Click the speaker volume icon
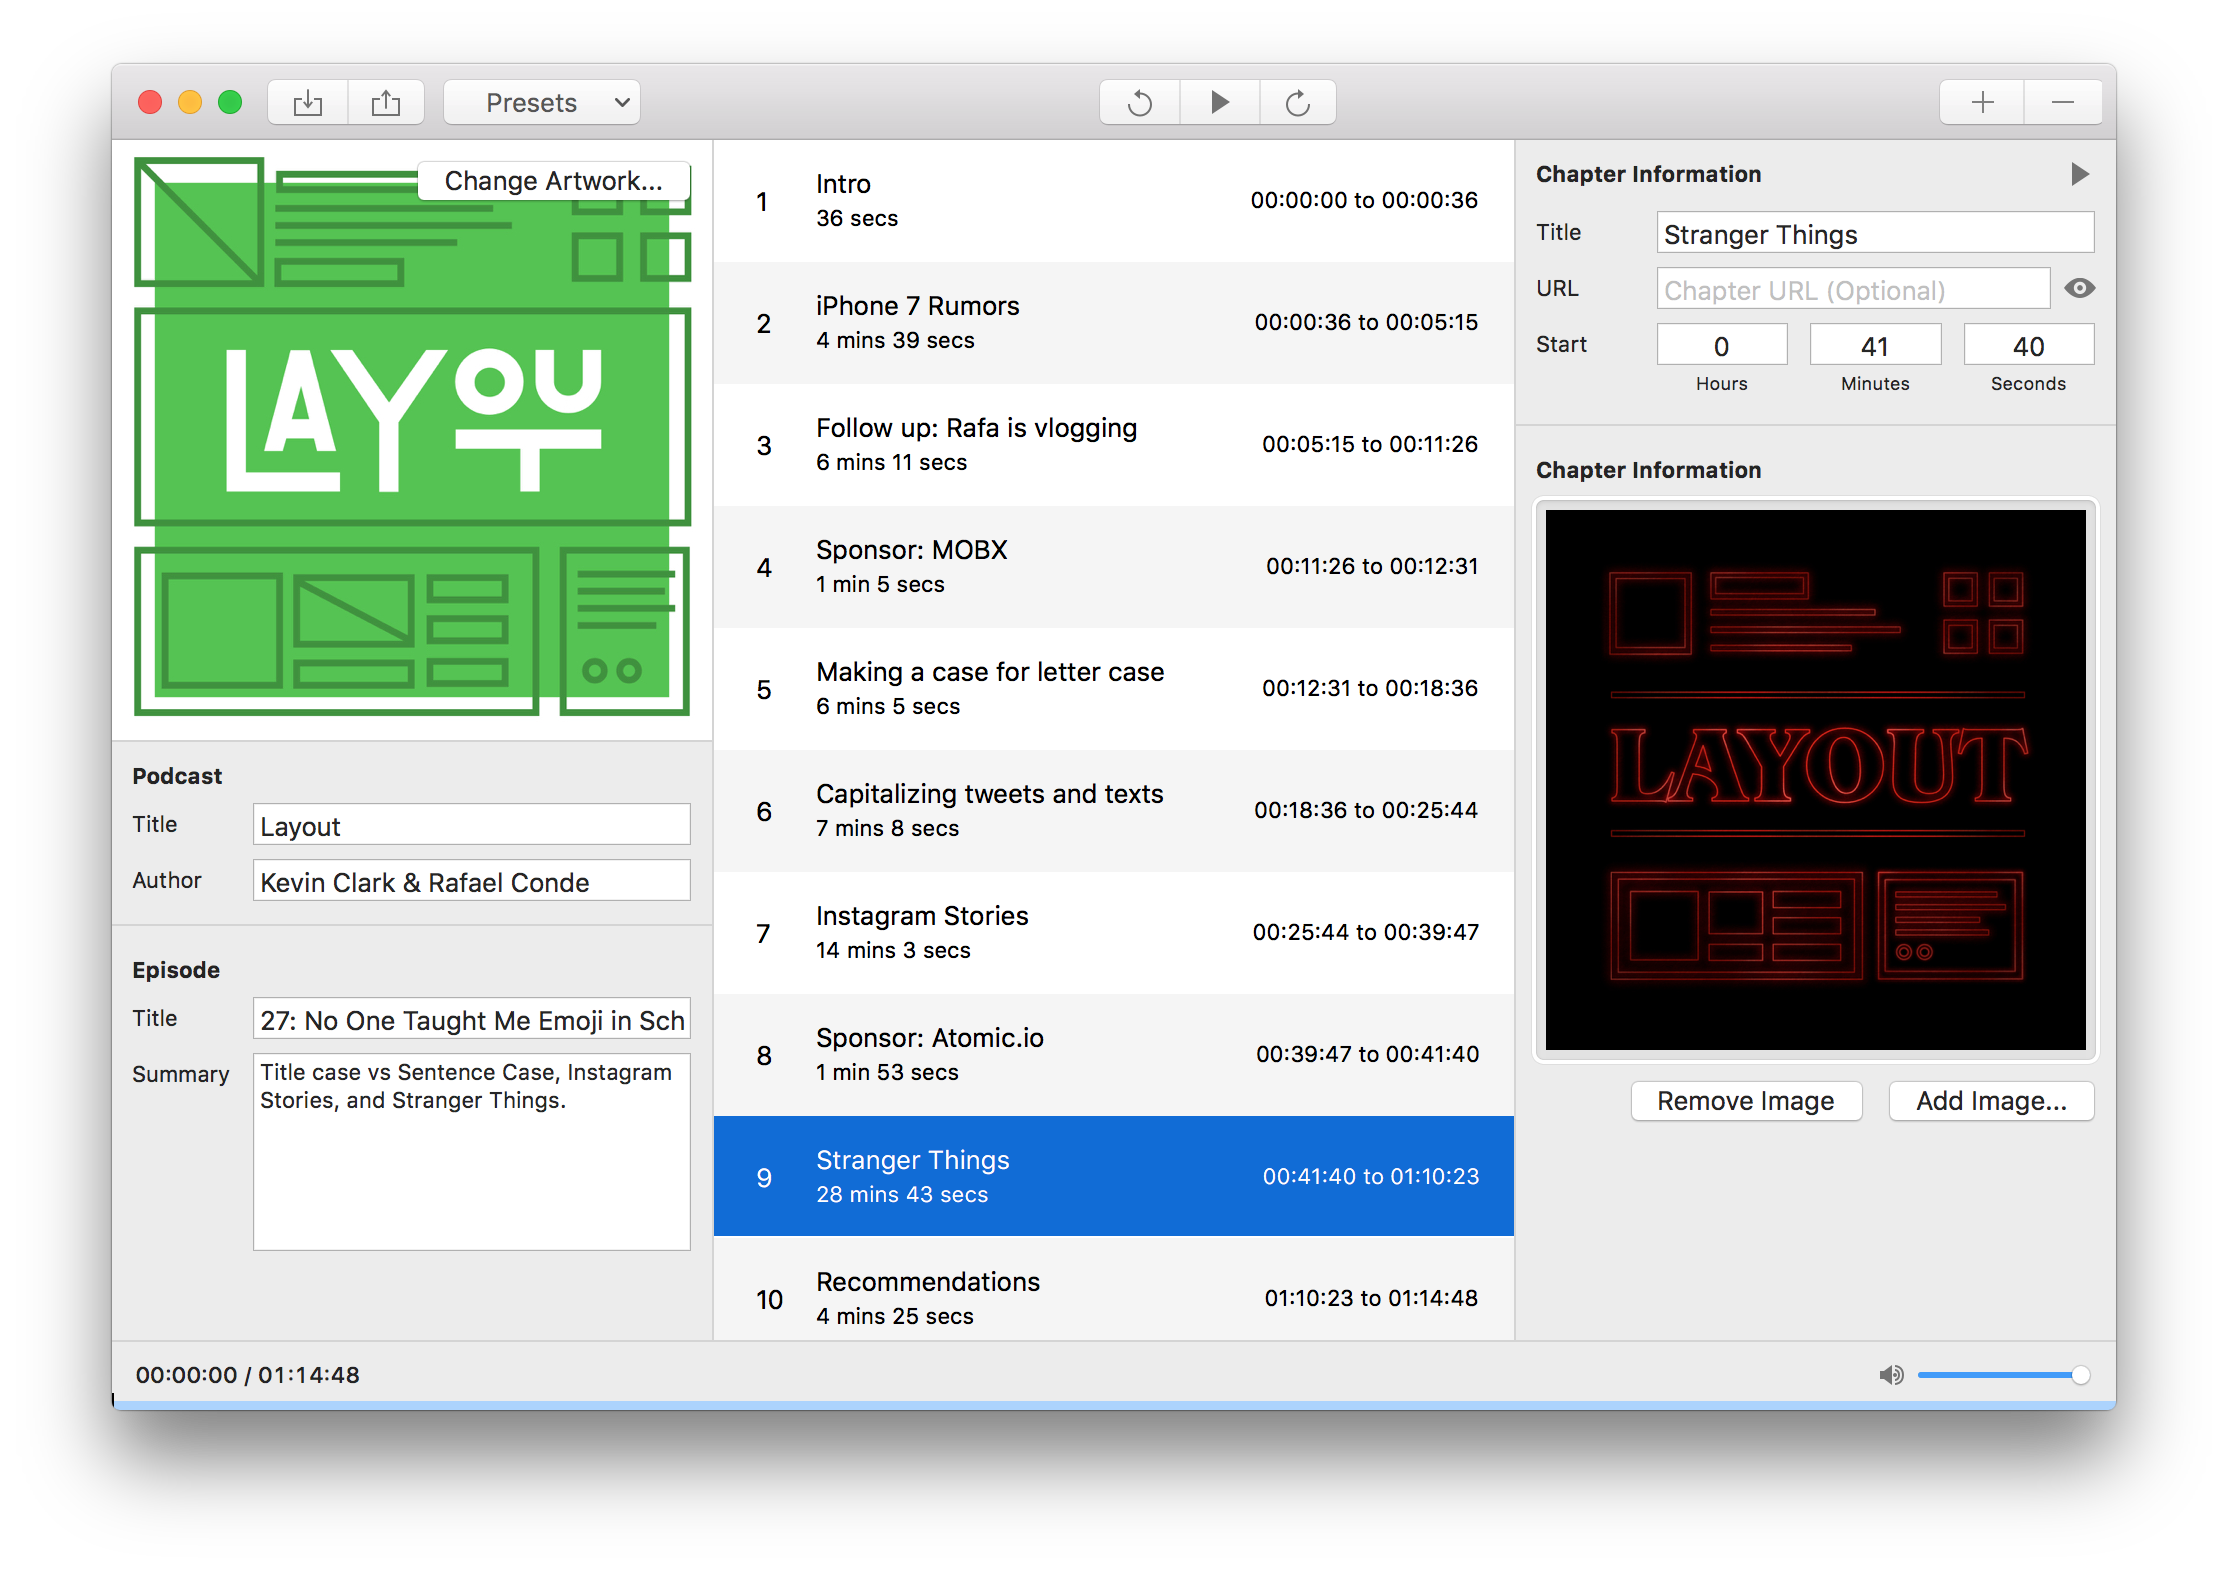The width and height of the screenshot is (2228, 1570). (x=1890, y=1375)
